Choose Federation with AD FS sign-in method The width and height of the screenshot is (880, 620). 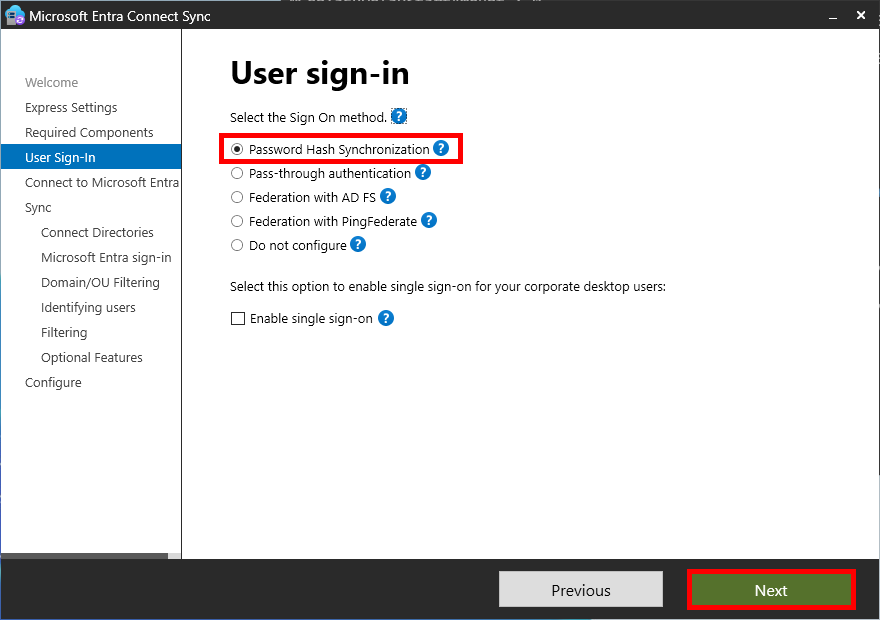point(236,196)
